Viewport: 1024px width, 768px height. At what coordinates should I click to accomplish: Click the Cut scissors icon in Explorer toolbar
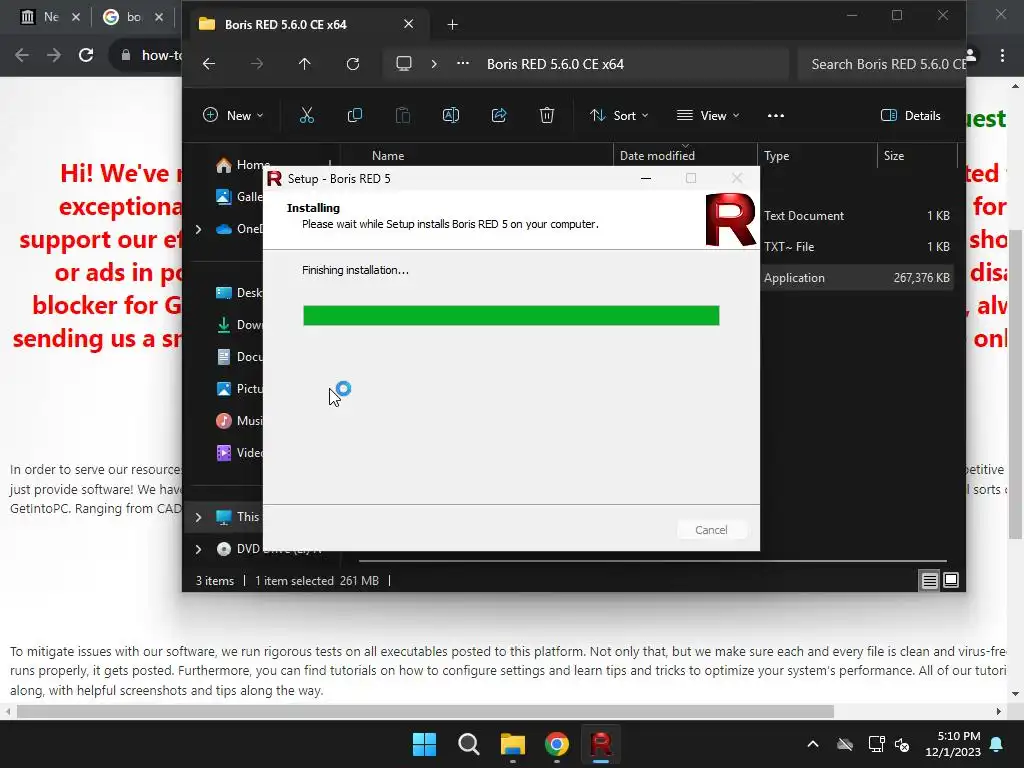pyautogui.click(x=306, y=116)
